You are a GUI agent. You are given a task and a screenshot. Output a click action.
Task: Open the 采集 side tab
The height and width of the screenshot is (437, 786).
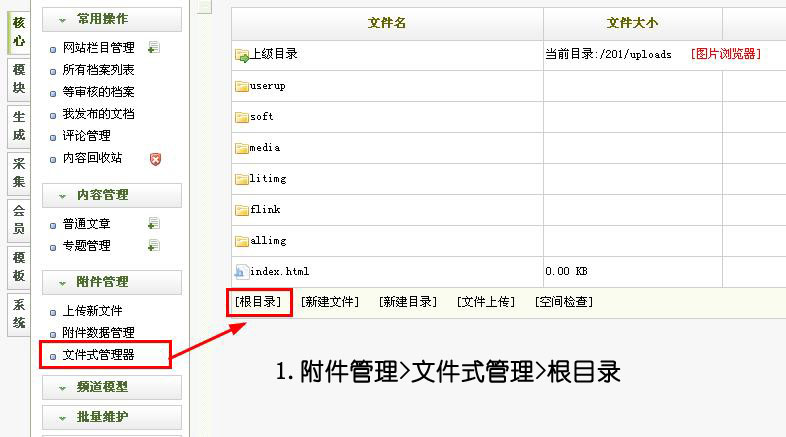pos(19,173)
